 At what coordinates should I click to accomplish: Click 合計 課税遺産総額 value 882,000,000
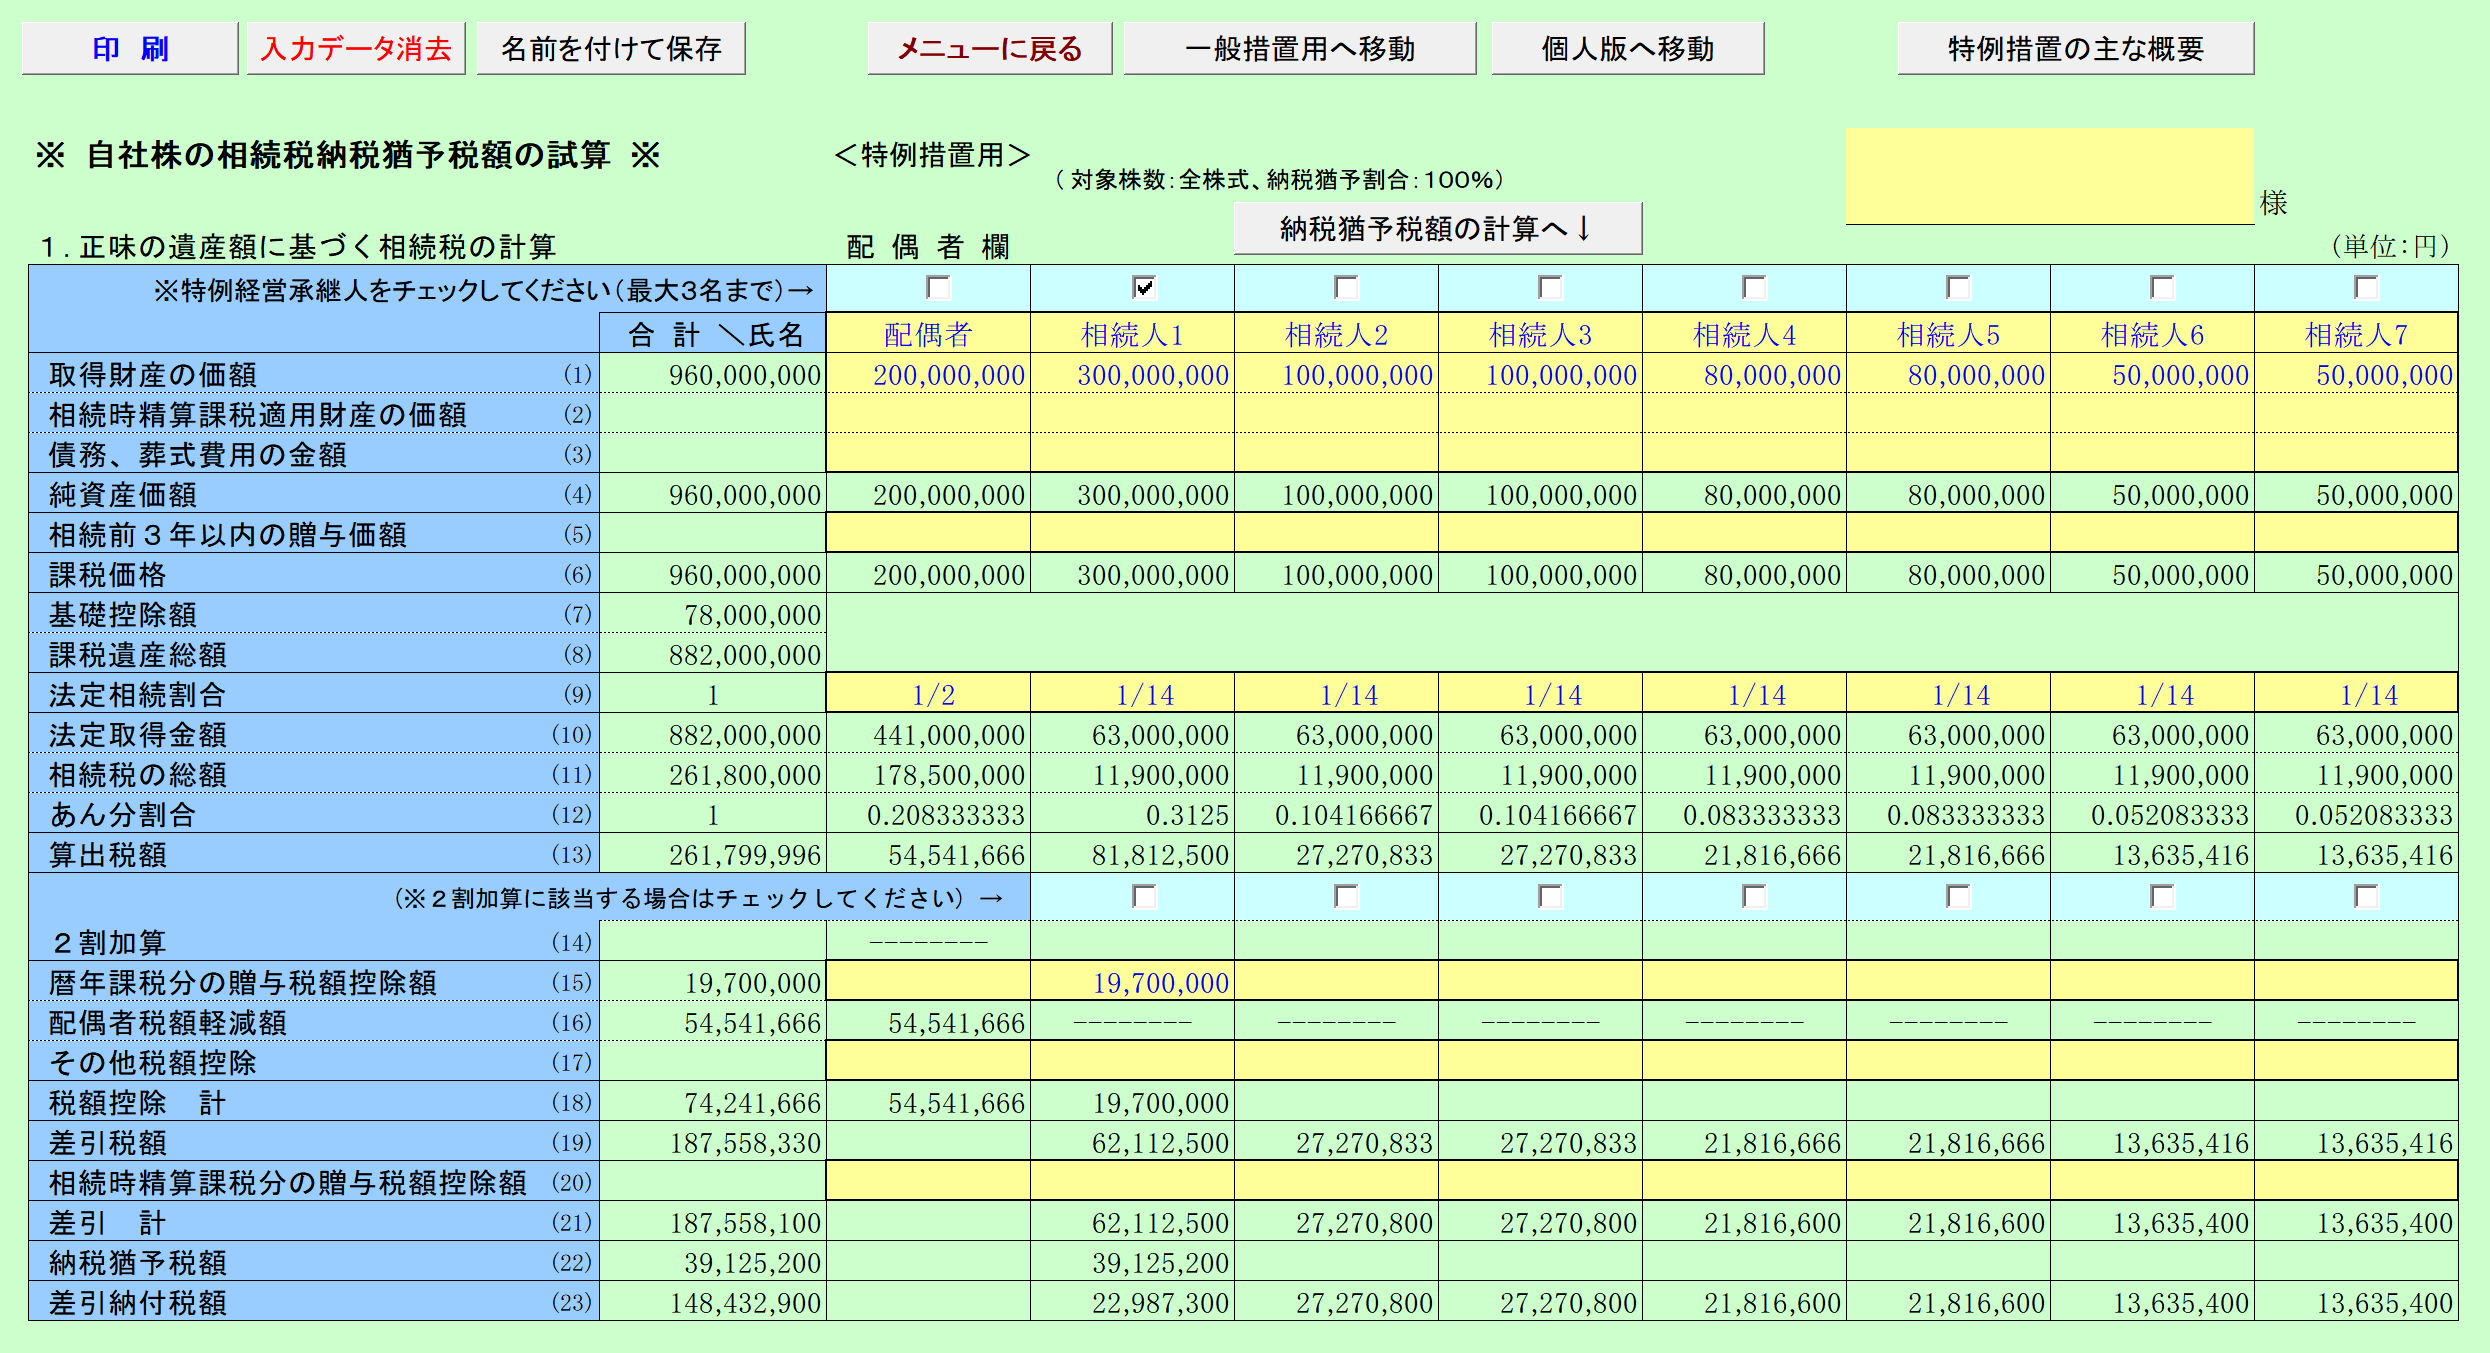(713, 654)
